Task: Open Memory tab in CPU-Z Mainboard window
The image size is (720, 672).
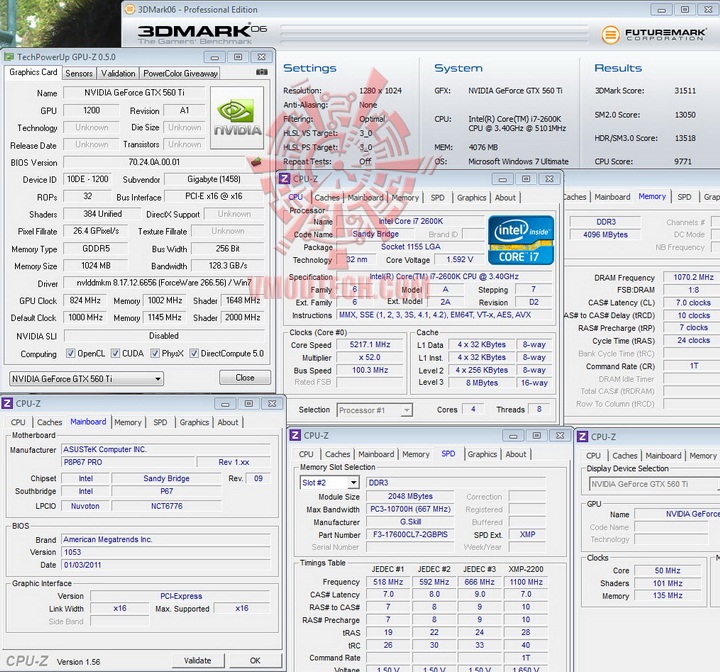Action: 128,422
